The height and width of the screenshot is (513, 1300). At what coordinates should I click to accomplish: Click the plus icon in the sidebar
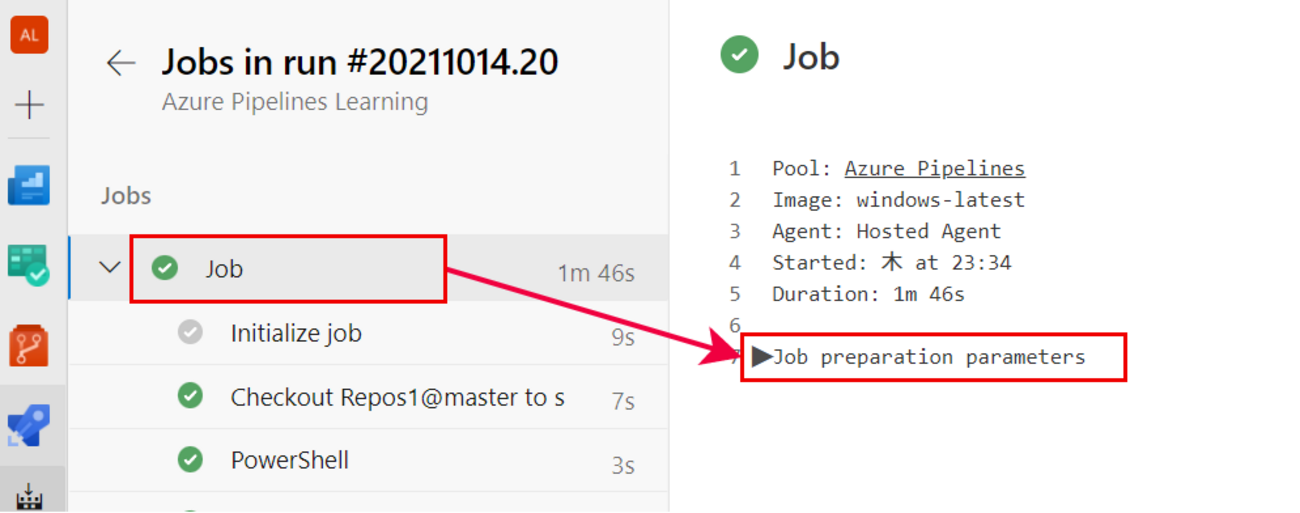[29, 104]
